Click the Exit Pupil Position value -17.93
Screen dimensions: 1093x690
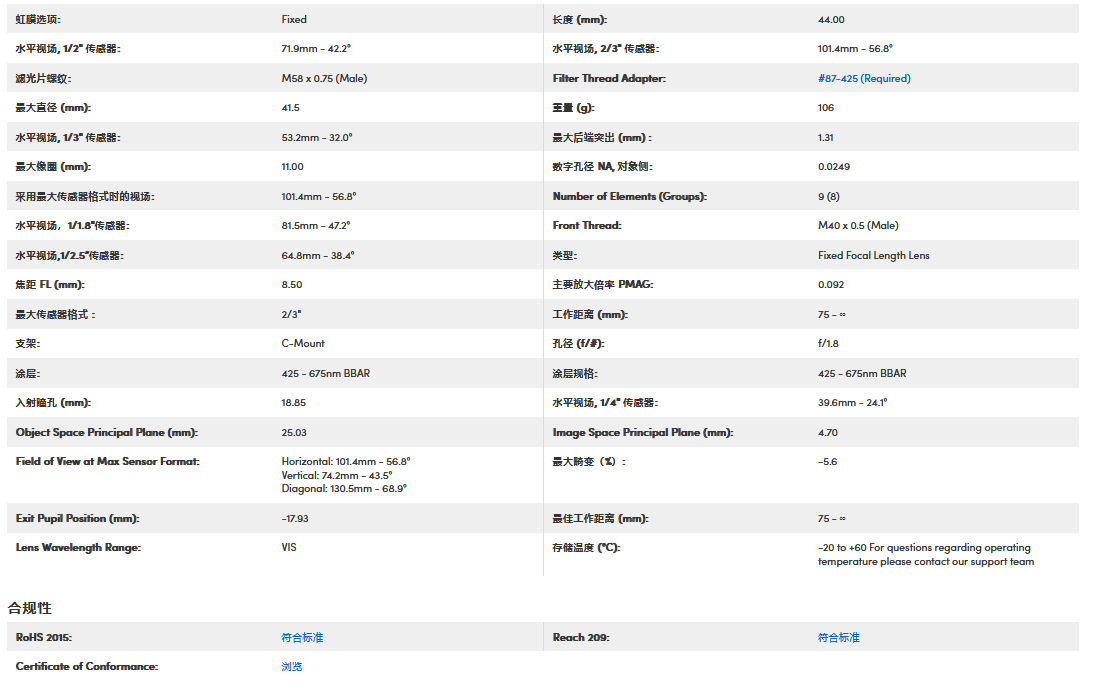click(295, 519)
